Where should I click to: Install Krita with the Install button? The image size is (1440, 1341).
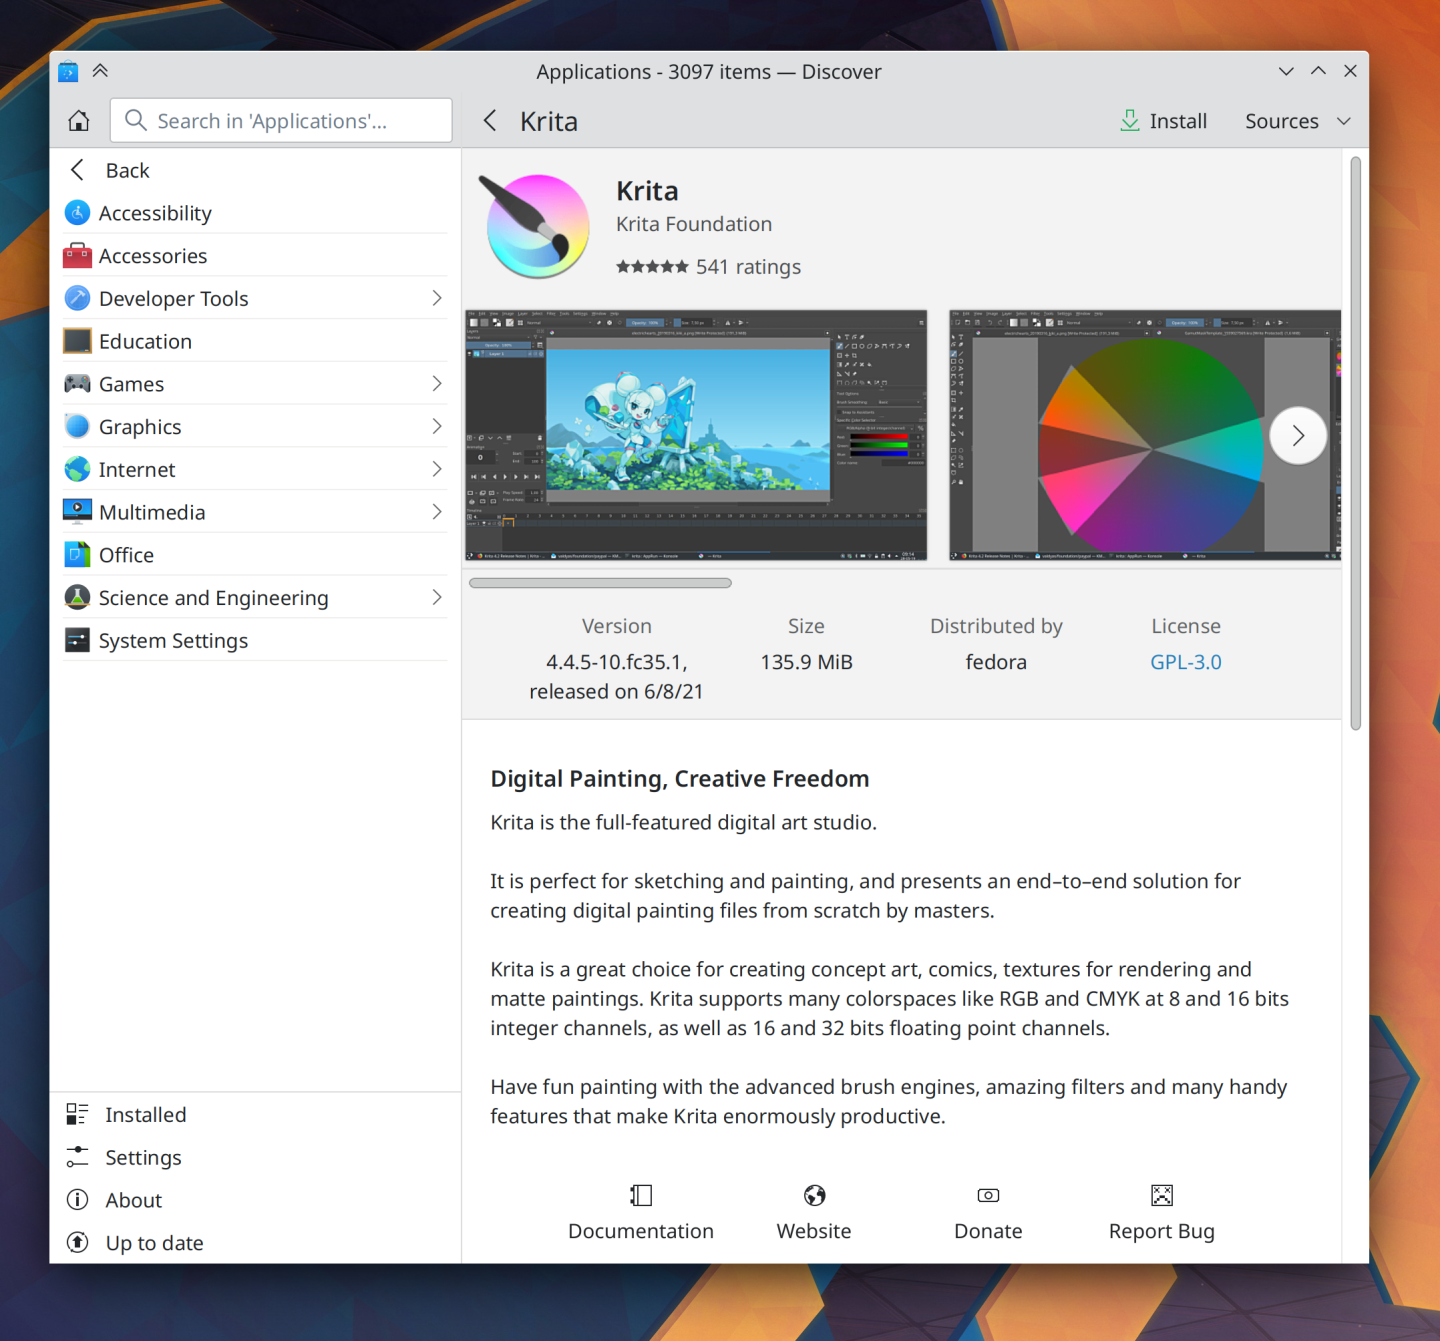1163,121
